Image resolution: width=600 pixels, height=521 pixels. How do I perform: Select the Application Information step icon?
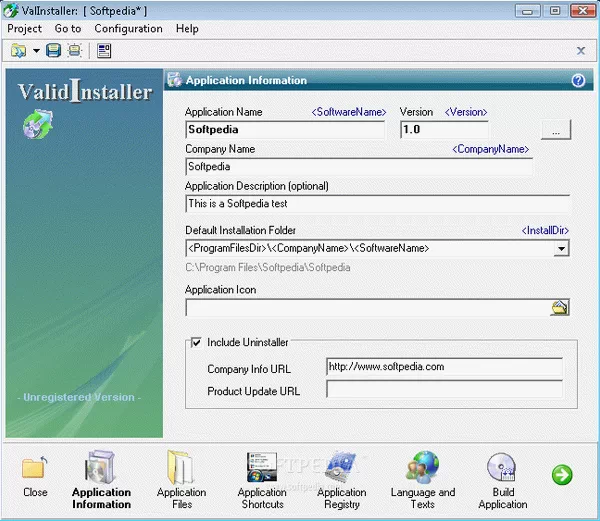click(100, 467)
